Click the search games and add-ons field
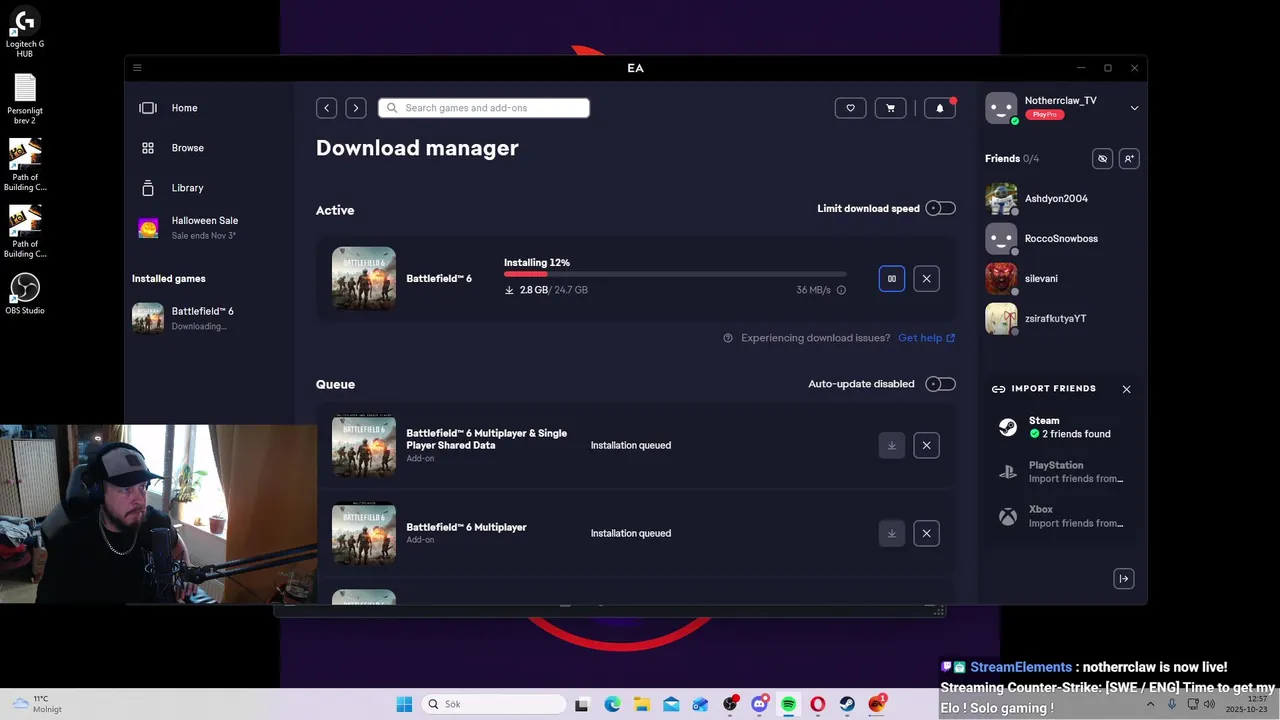 click(x=484, y=108)
